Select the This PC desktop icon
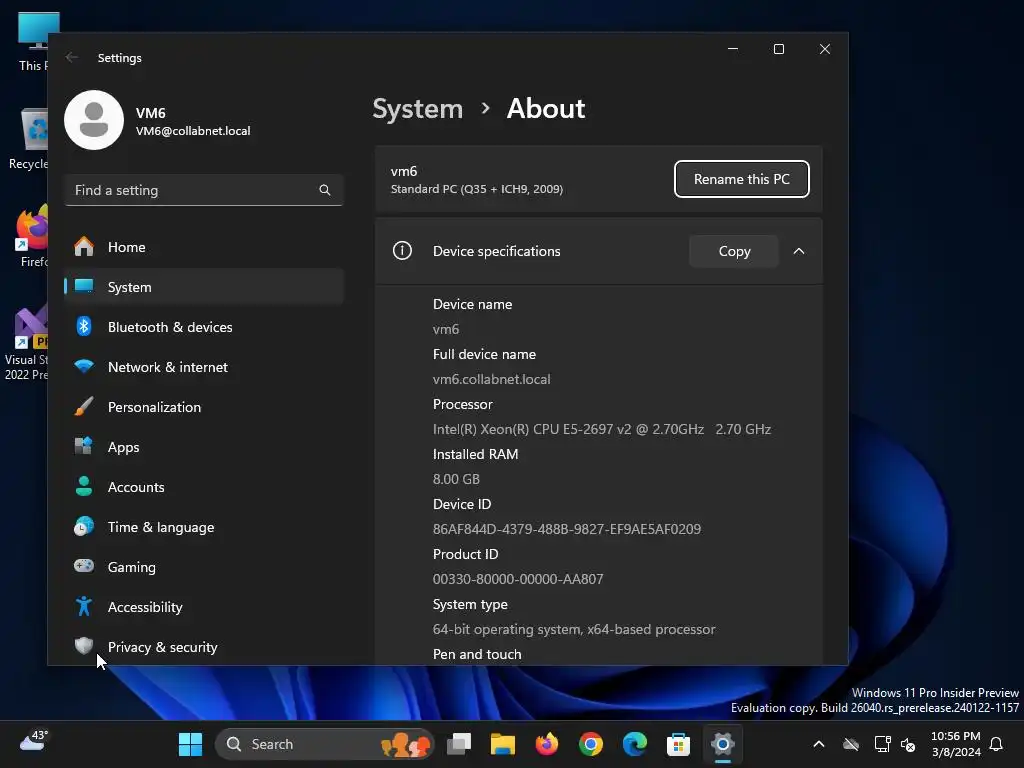Image resolution: width=1024 pixels, height=768 pixels. 33,42
